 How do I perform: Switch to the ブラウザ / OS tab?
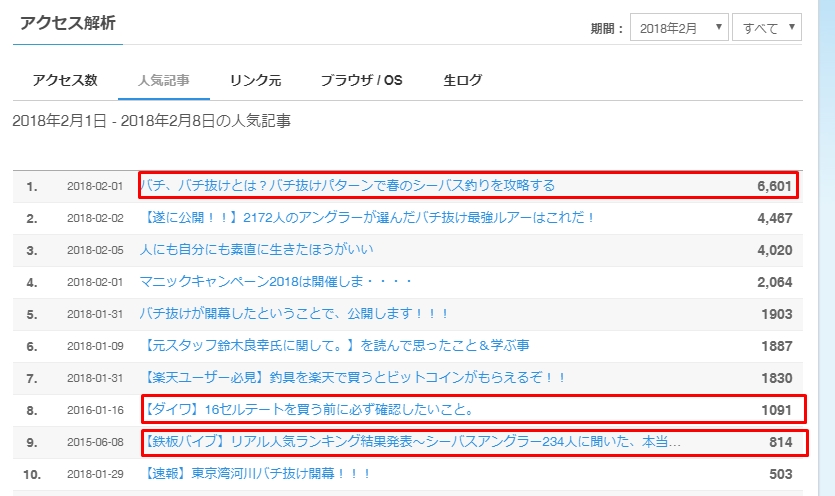pyautogui.click(x=362, y=80)
